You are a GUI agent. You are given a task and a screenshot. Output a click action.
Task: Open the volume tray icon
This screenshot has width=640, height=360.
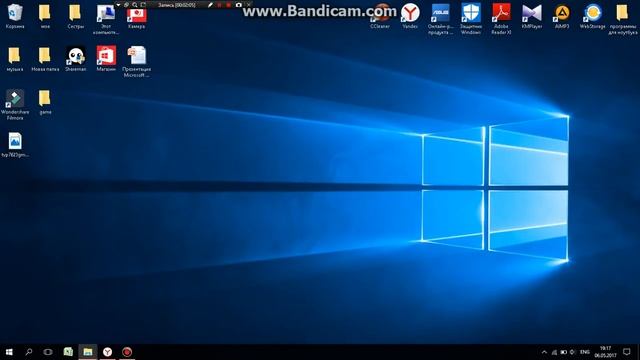(x=572, y=352)
